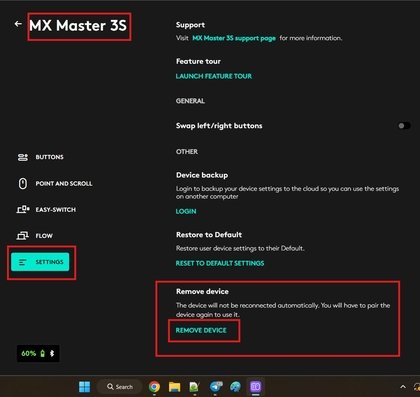This screenshot has height=397, width=420.
Task: Click the Swap left/right buttons label
Action: click(x=219, y=126)
